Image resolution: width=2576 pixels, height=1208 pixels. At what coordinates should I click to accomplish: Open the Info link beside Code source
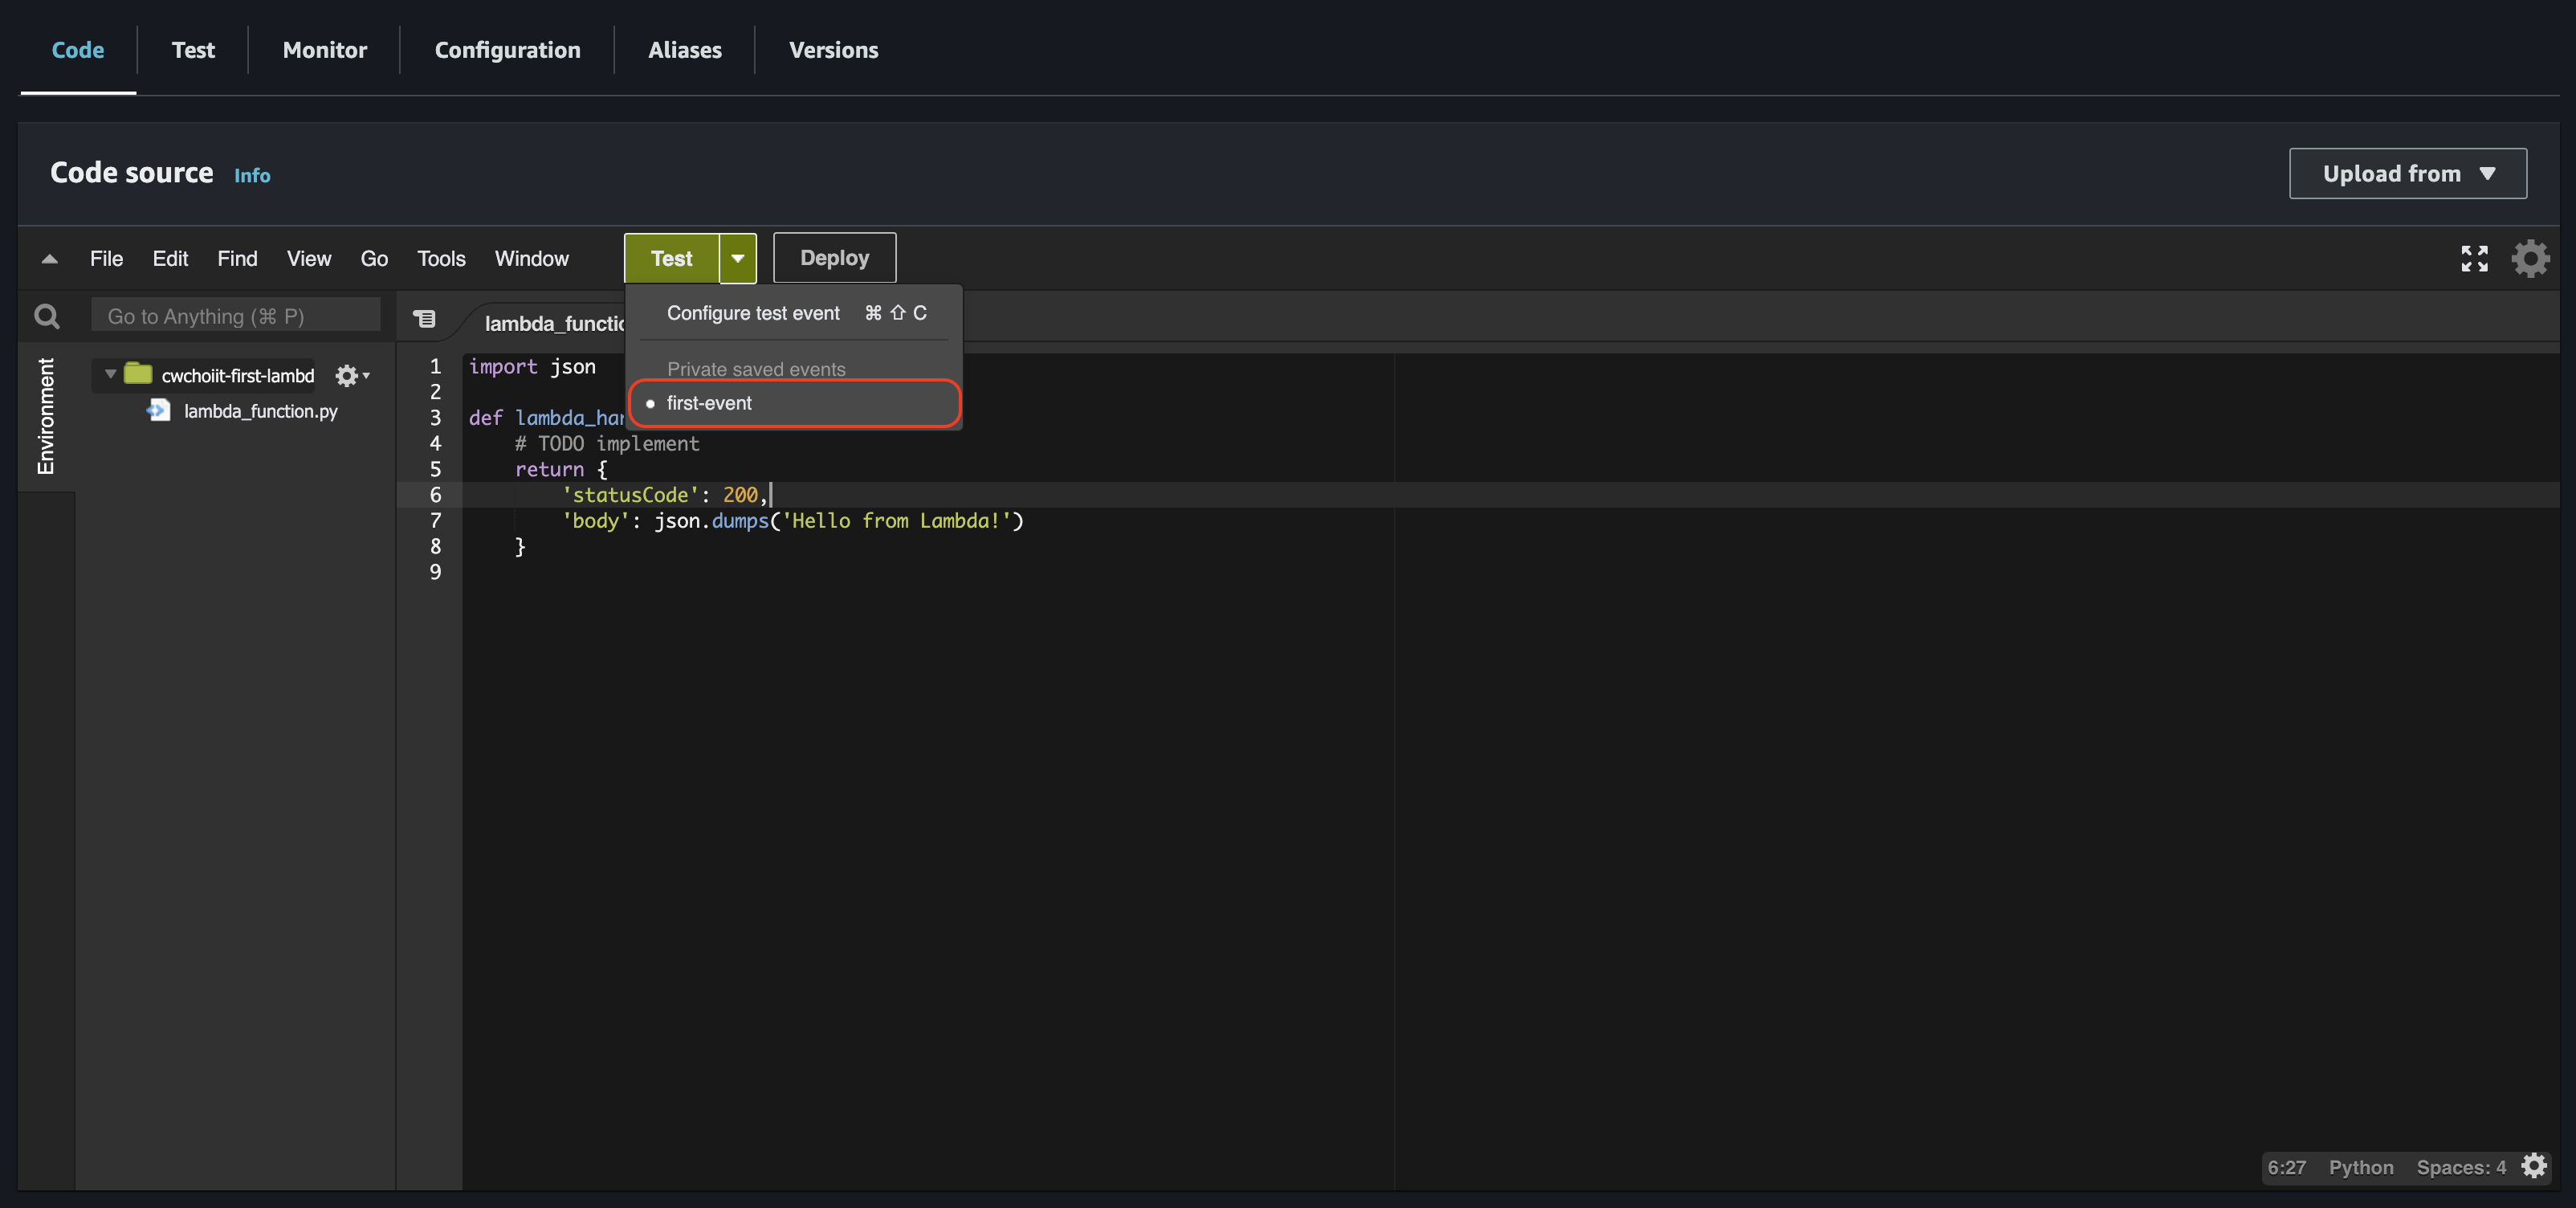(x=252, y=176)
